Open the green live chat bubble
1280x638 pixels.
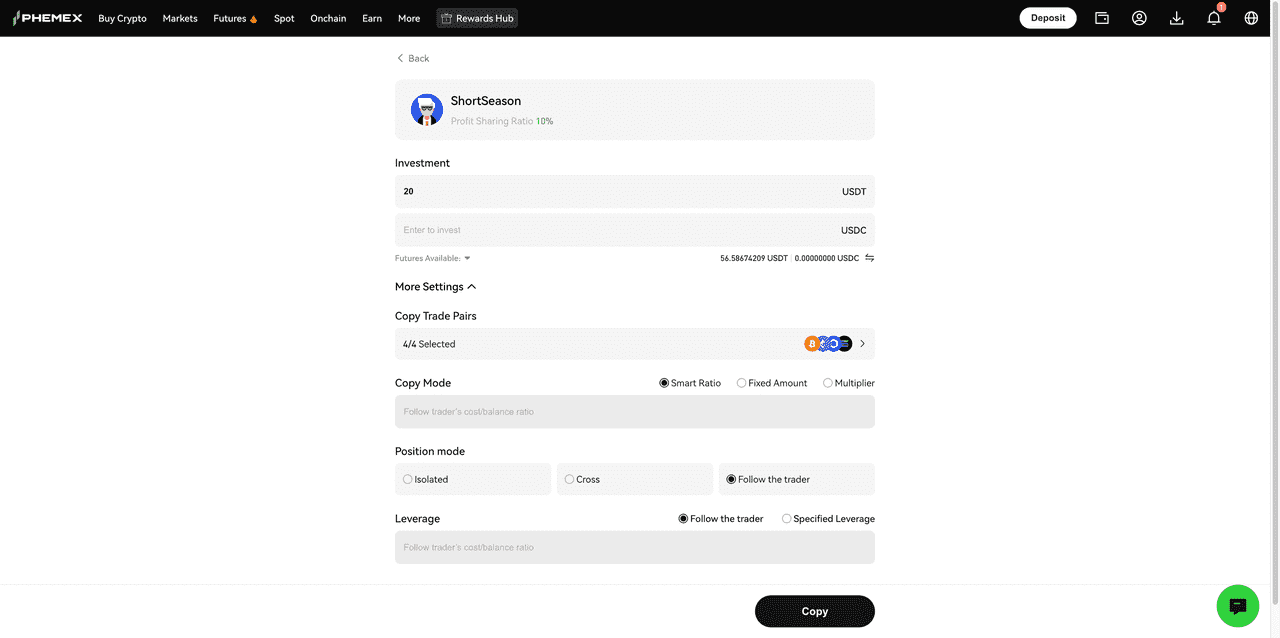coord(1237,605)
